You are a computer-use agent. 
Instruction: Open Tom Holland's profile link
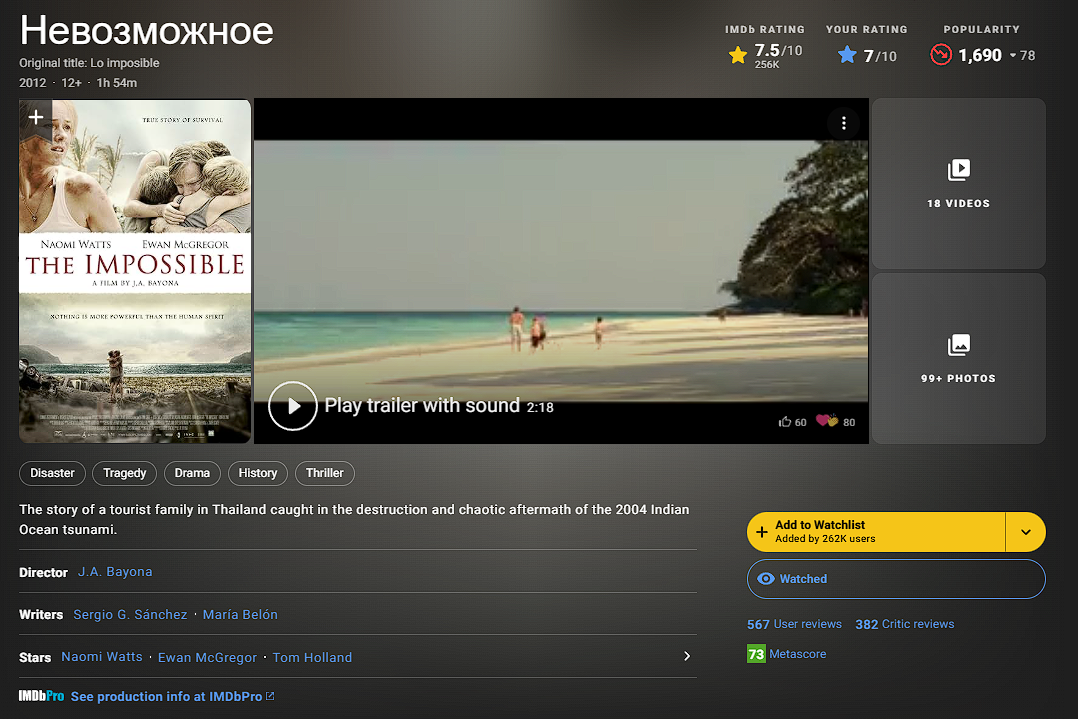tap(312, 658)
